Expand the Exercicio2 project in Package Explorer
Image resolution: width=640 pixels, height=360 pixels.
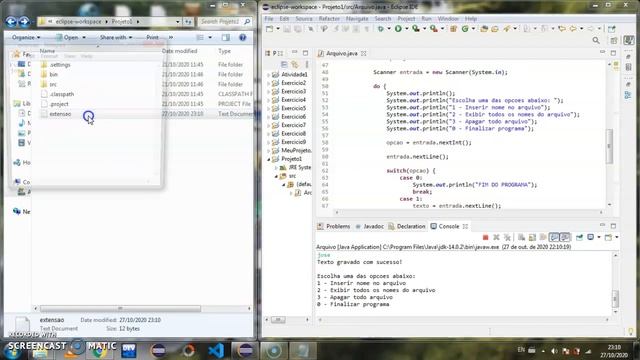(269, 83)
